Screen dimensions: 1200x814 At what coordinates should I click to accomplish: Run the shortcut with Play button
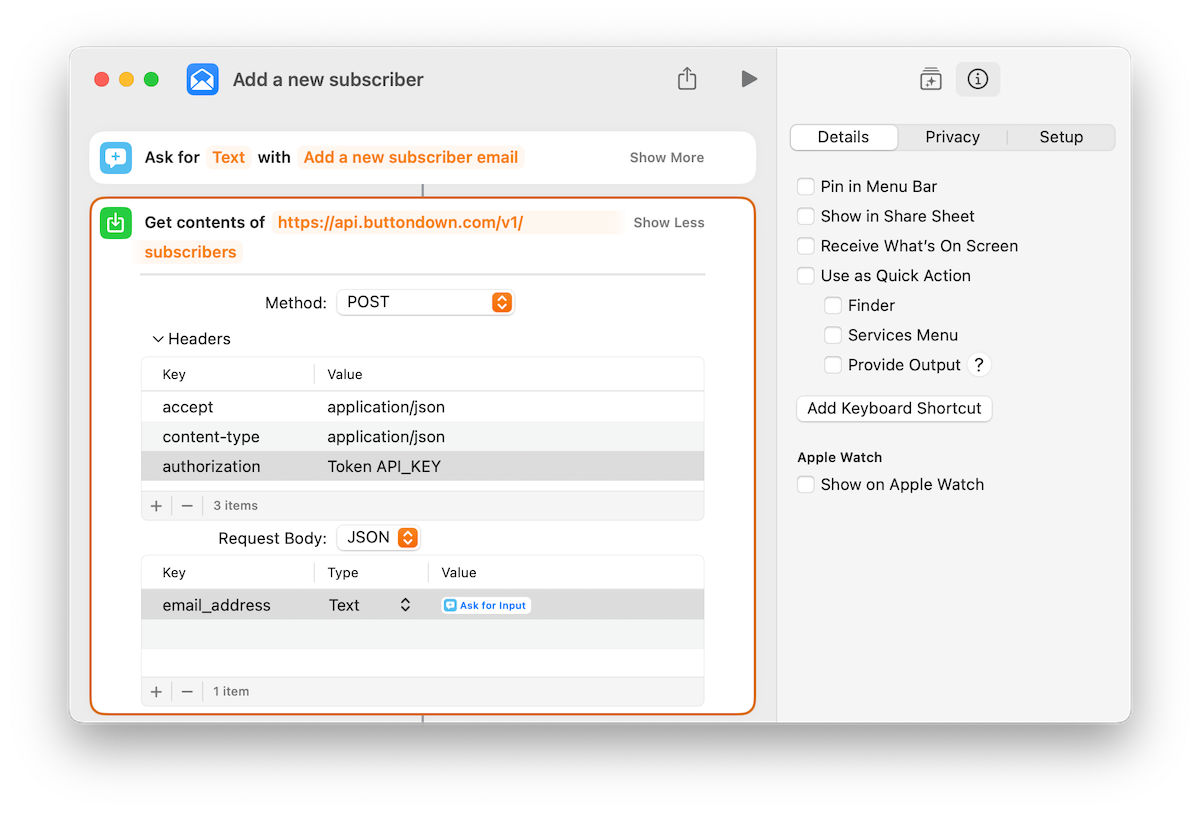(748, 79)
